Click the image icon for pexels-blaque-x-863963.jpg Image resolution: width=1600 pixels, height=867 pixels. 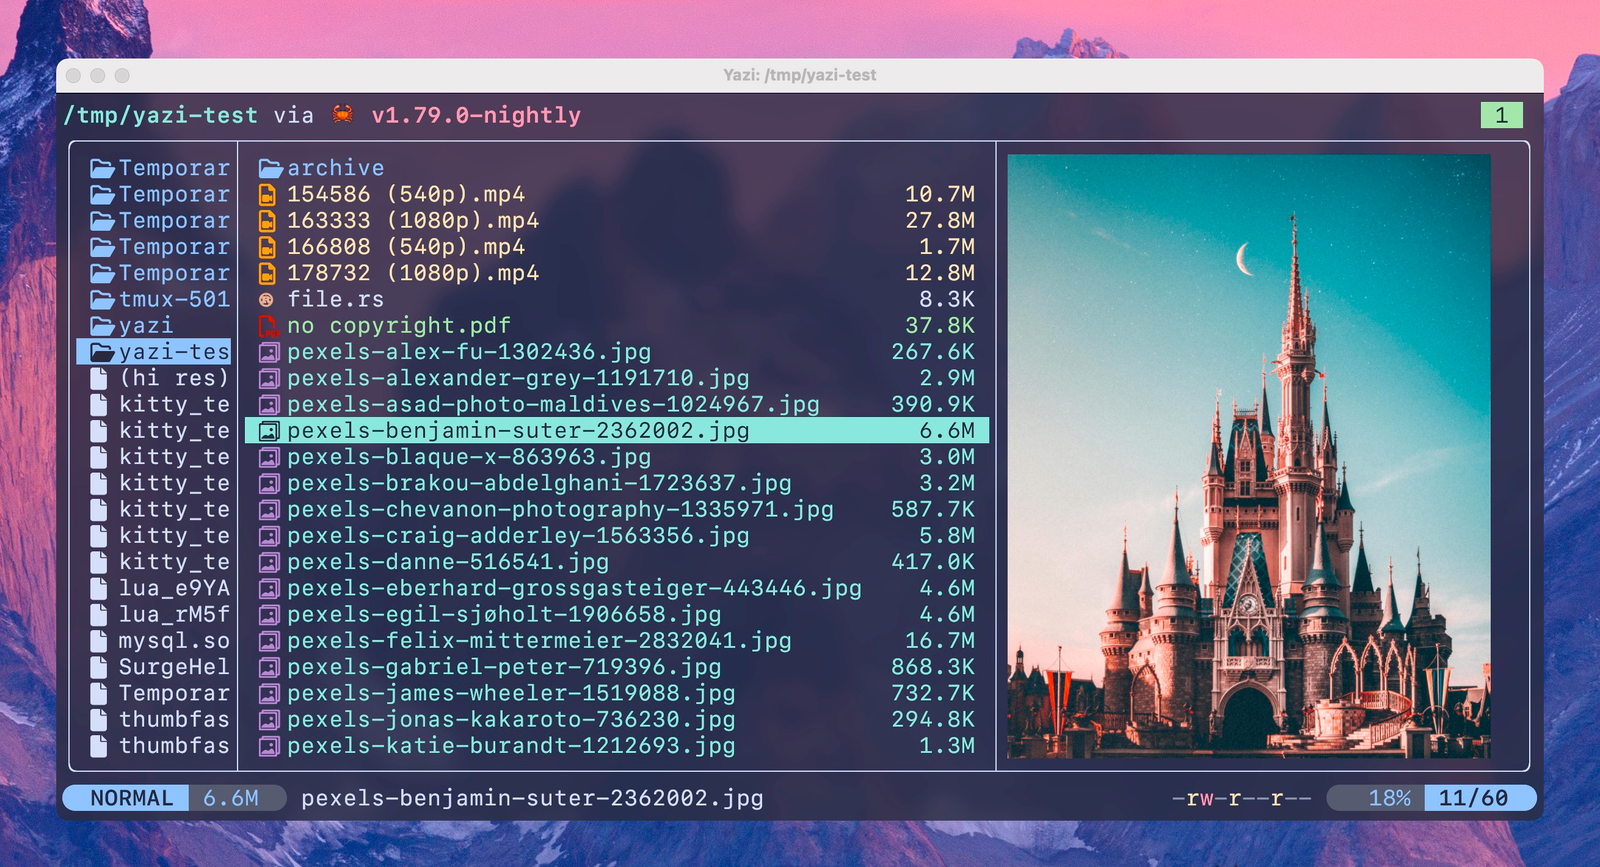(268, 457)
